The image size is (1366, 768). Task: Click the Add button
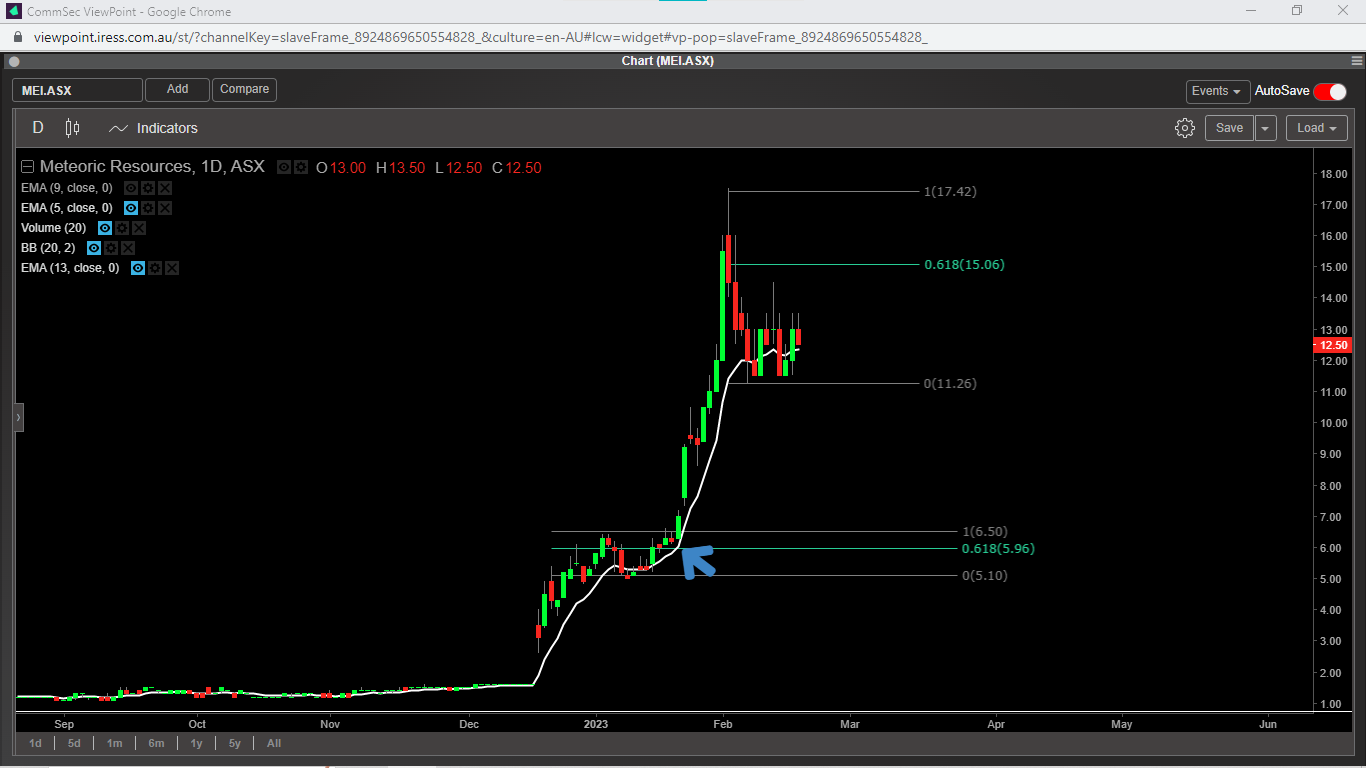click(177, 90)
